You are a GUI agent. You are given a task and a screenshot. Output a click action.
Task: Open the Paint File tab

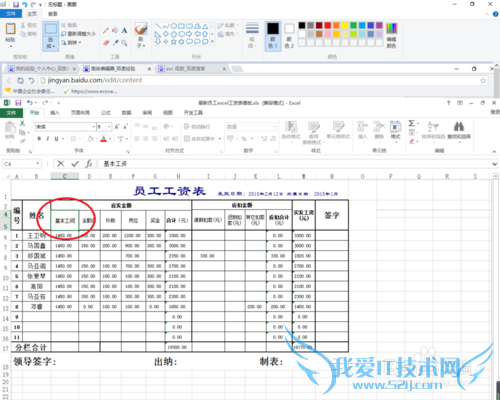click(11, 14)
